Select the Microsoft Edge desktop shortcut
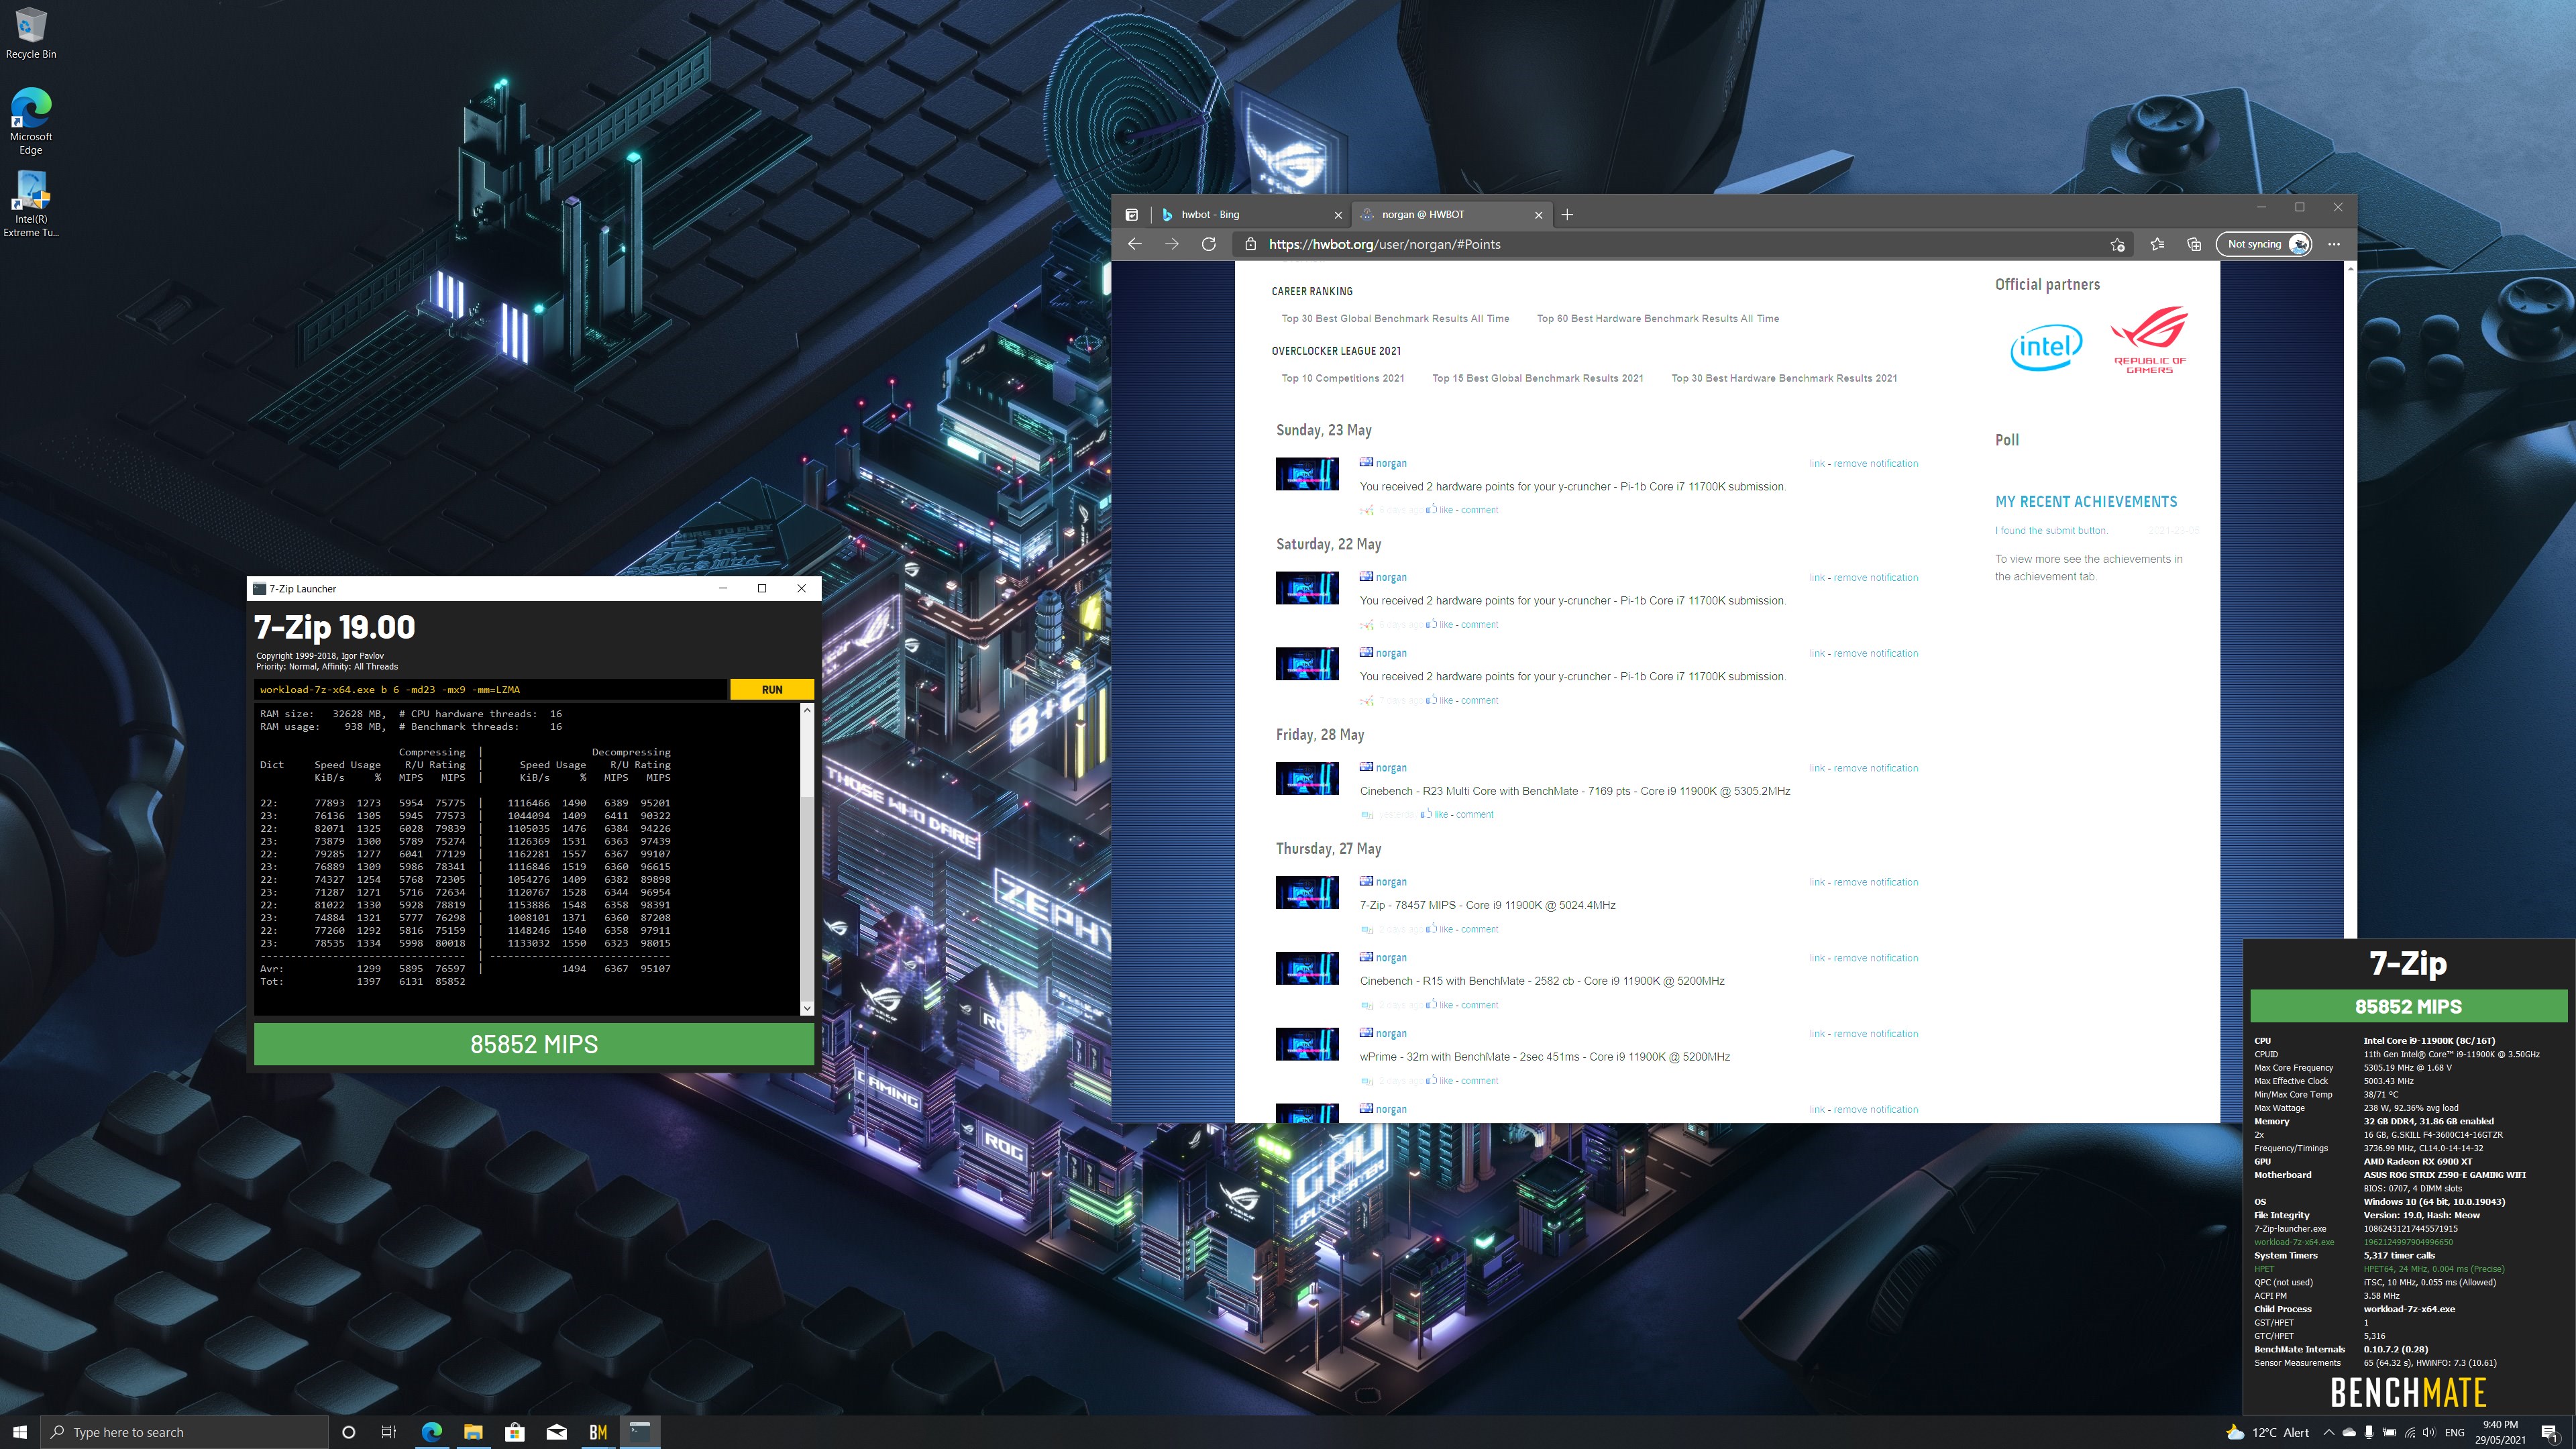2576x1449 pixels. coord(31,121)
